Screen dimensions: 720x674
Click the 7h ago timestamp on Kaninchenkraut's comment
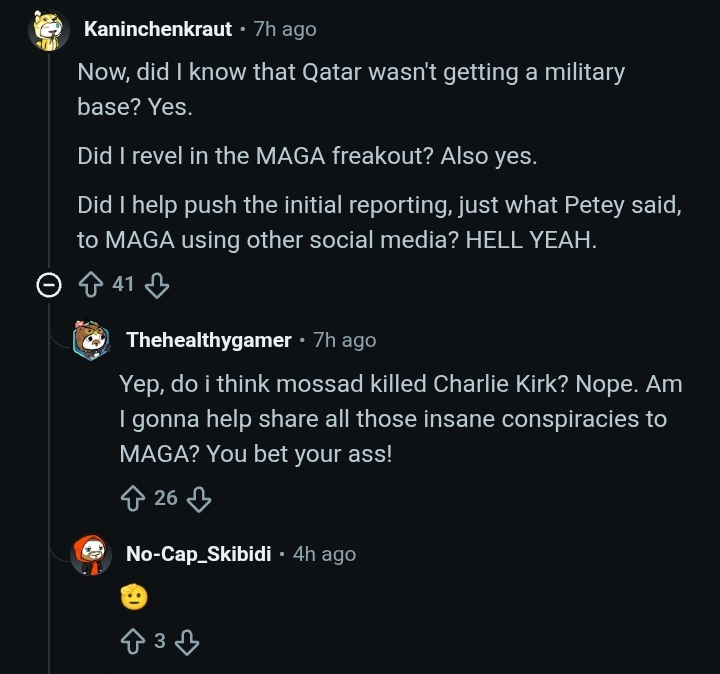tap(285, 30)
